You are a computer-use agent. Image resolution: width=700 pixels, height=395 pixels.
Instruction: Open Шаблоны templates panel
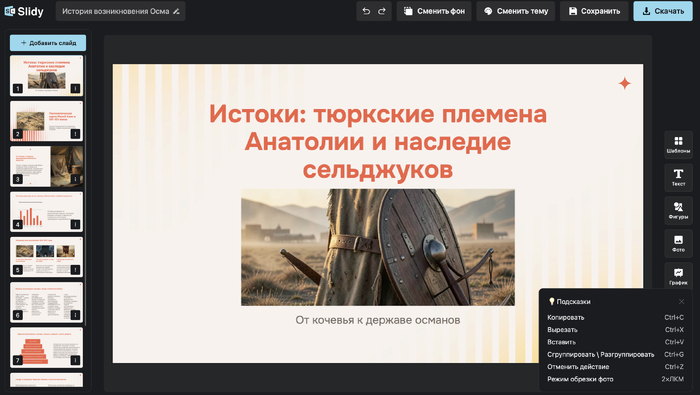tap(678, 145)
